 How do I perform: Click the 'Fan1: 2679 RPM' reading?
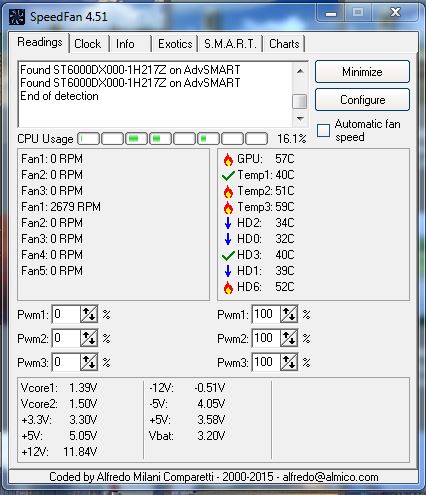61,207
